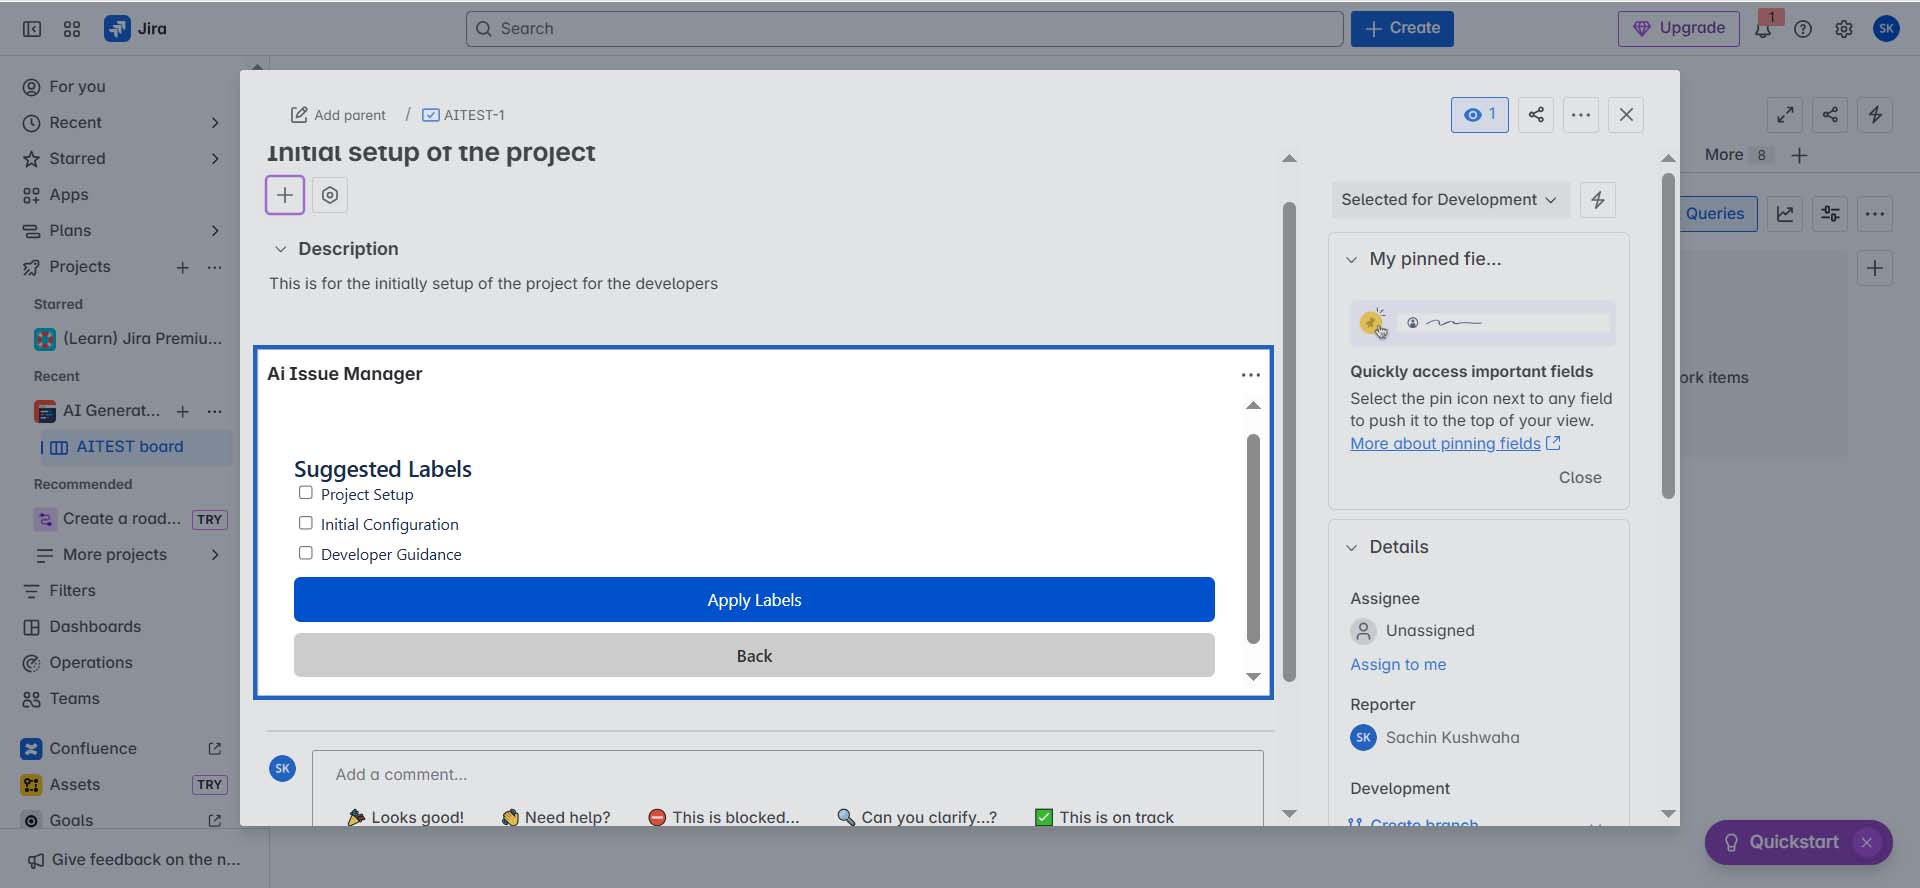
Task: Dismiss the Quickstart panel
Action: [1866, 842]
